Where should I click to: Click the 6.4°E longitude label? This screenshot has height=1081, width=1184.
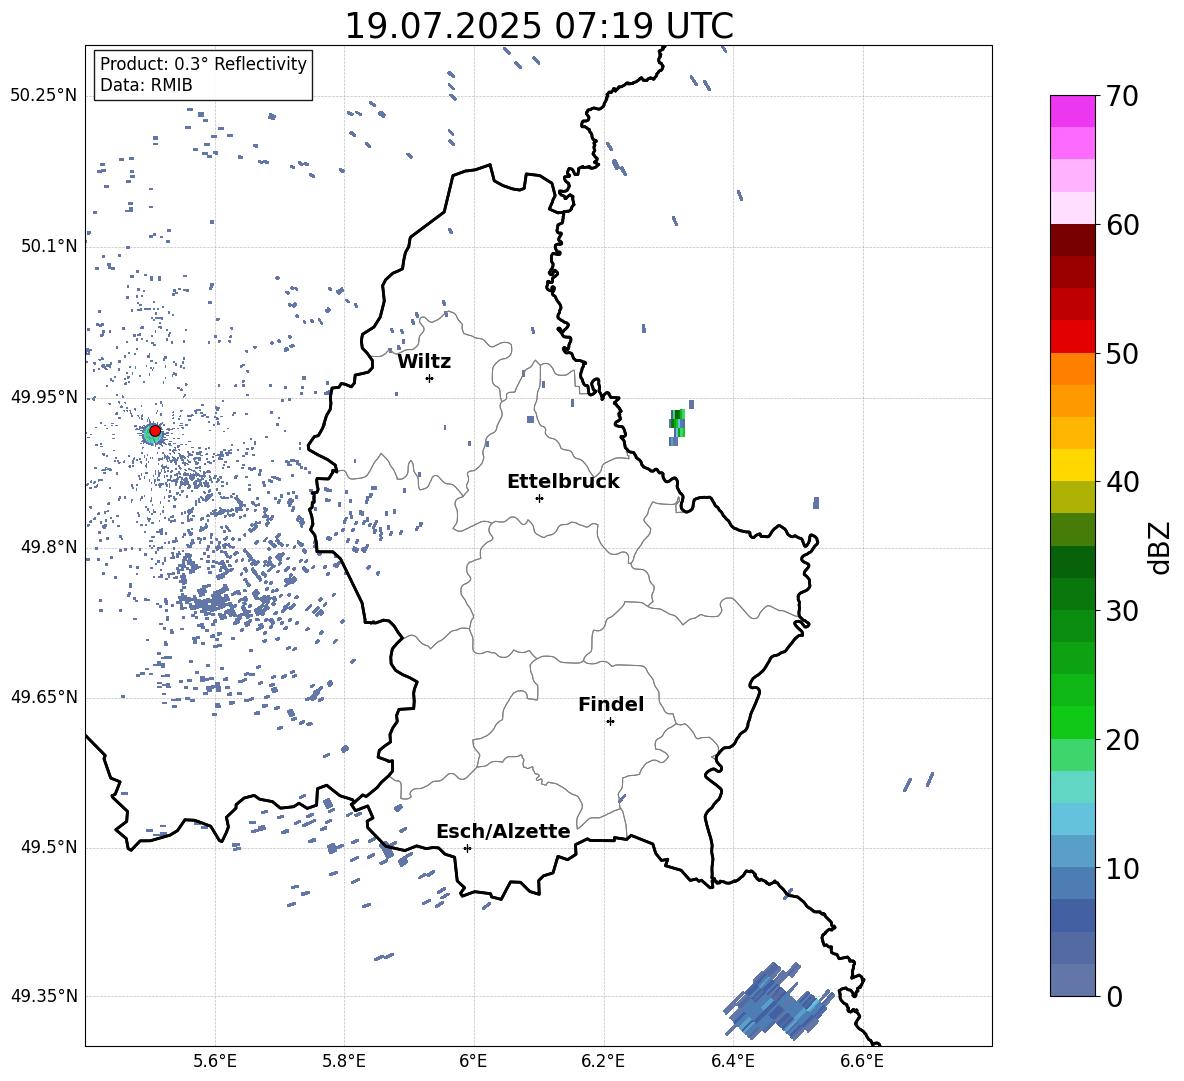[732, 1061]
